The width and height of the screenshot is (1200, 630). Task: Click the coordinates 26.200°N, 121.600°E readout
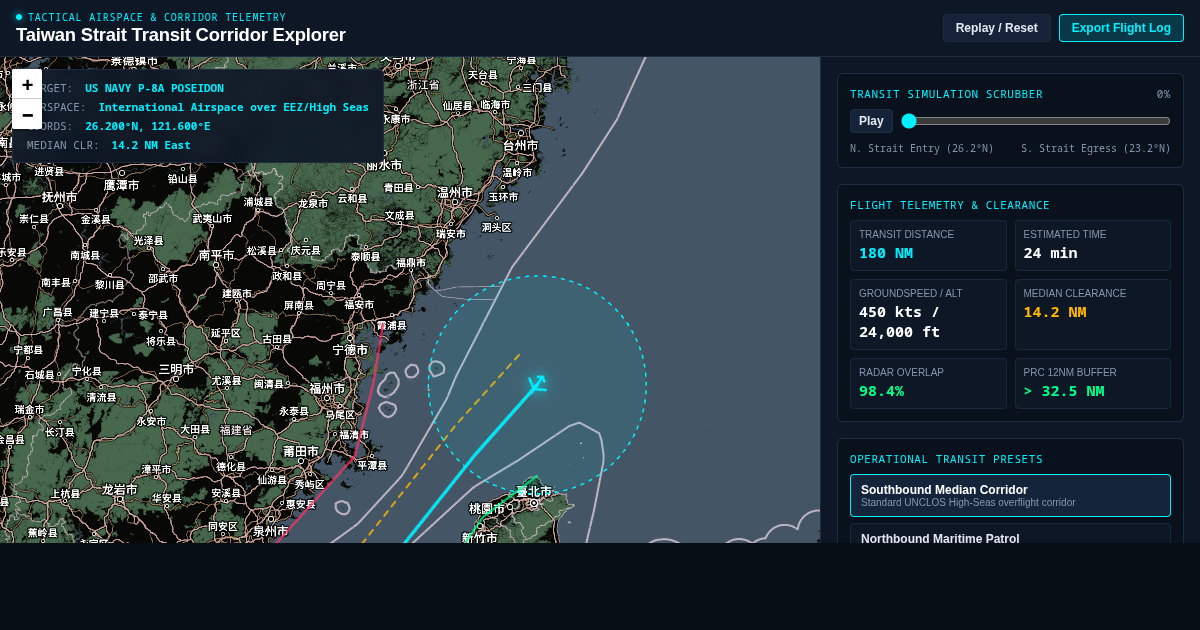point(148,126)
